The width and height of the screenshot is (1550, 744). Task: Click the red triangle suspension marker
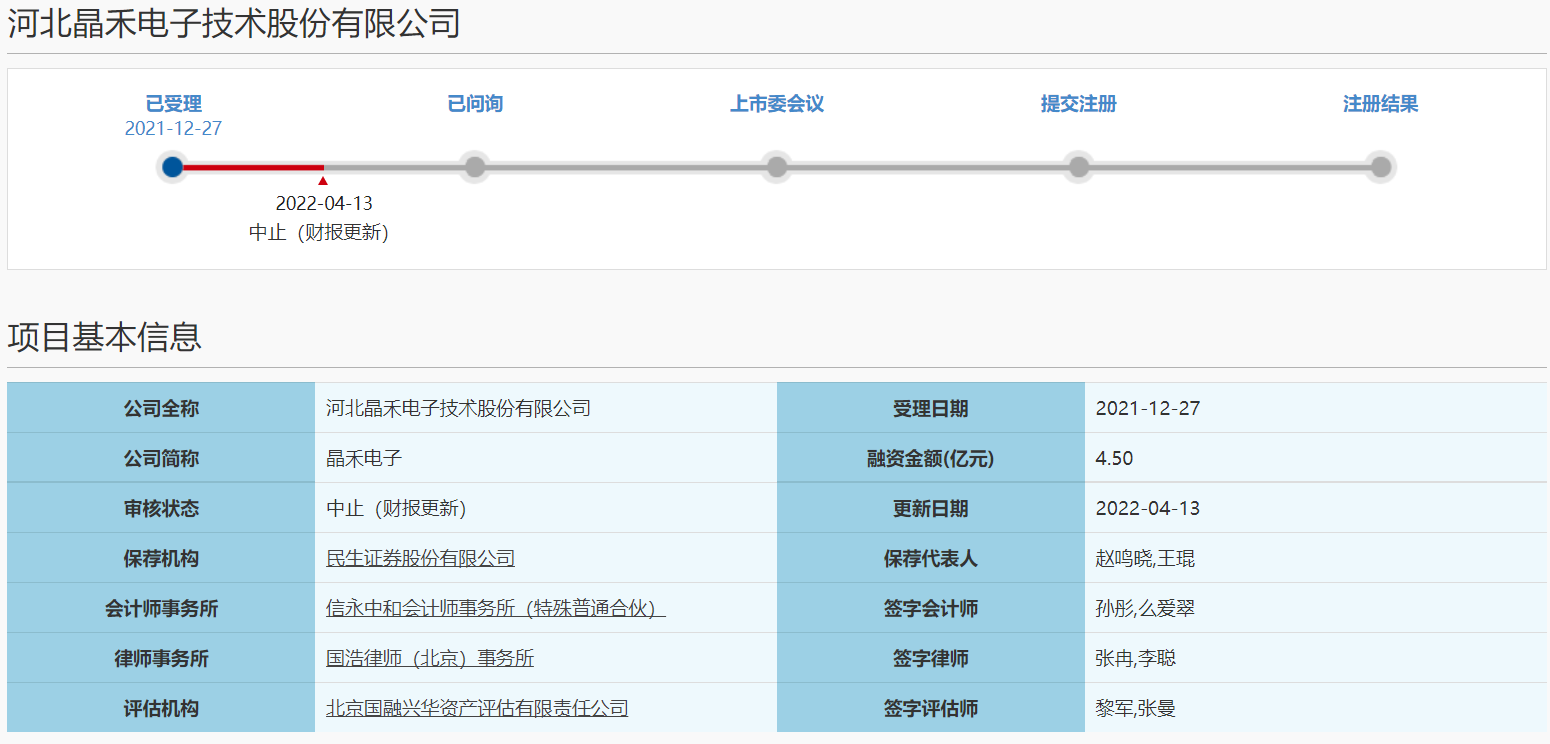pos(323,181)
